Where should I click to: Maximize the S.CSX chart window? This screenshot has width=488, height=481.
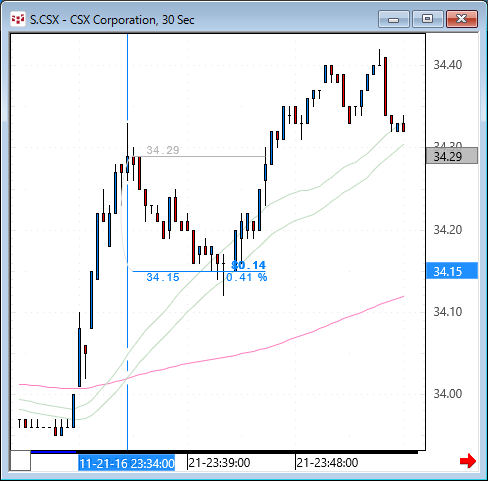(428, 19)
